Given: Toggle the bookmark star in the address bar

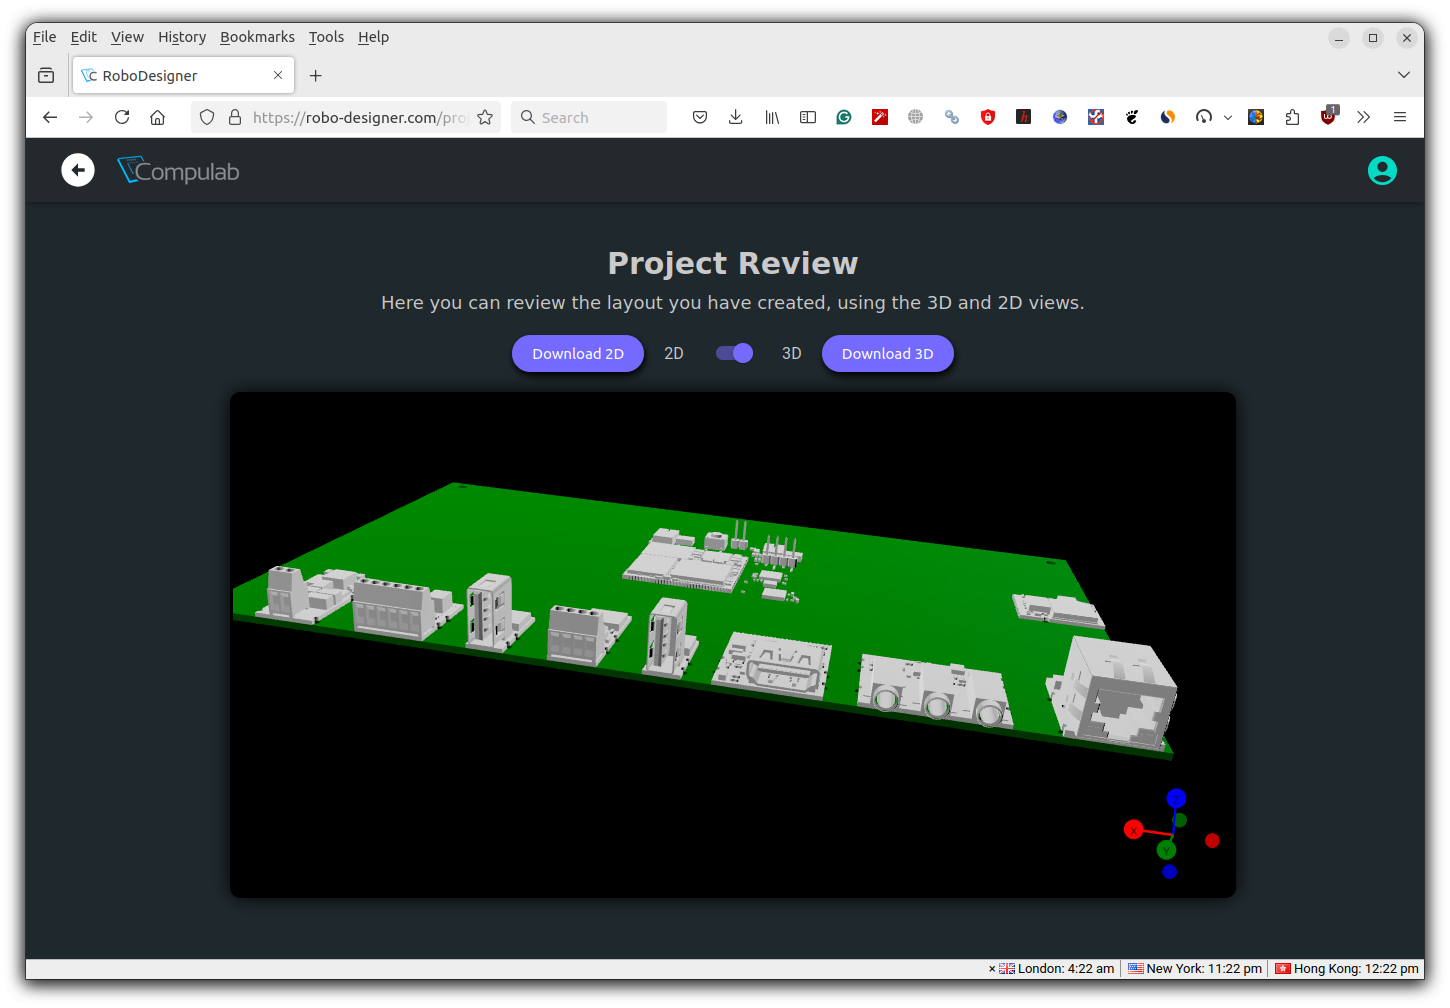Looking at the screenshot, I should click(486, 117).
